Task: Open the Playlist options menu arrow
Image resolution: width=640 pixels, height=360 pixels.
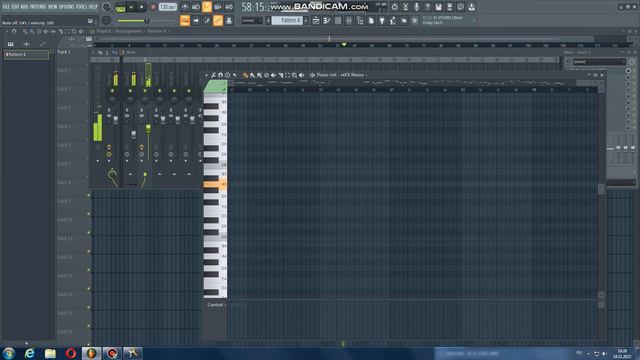Action: click(7, 31)
